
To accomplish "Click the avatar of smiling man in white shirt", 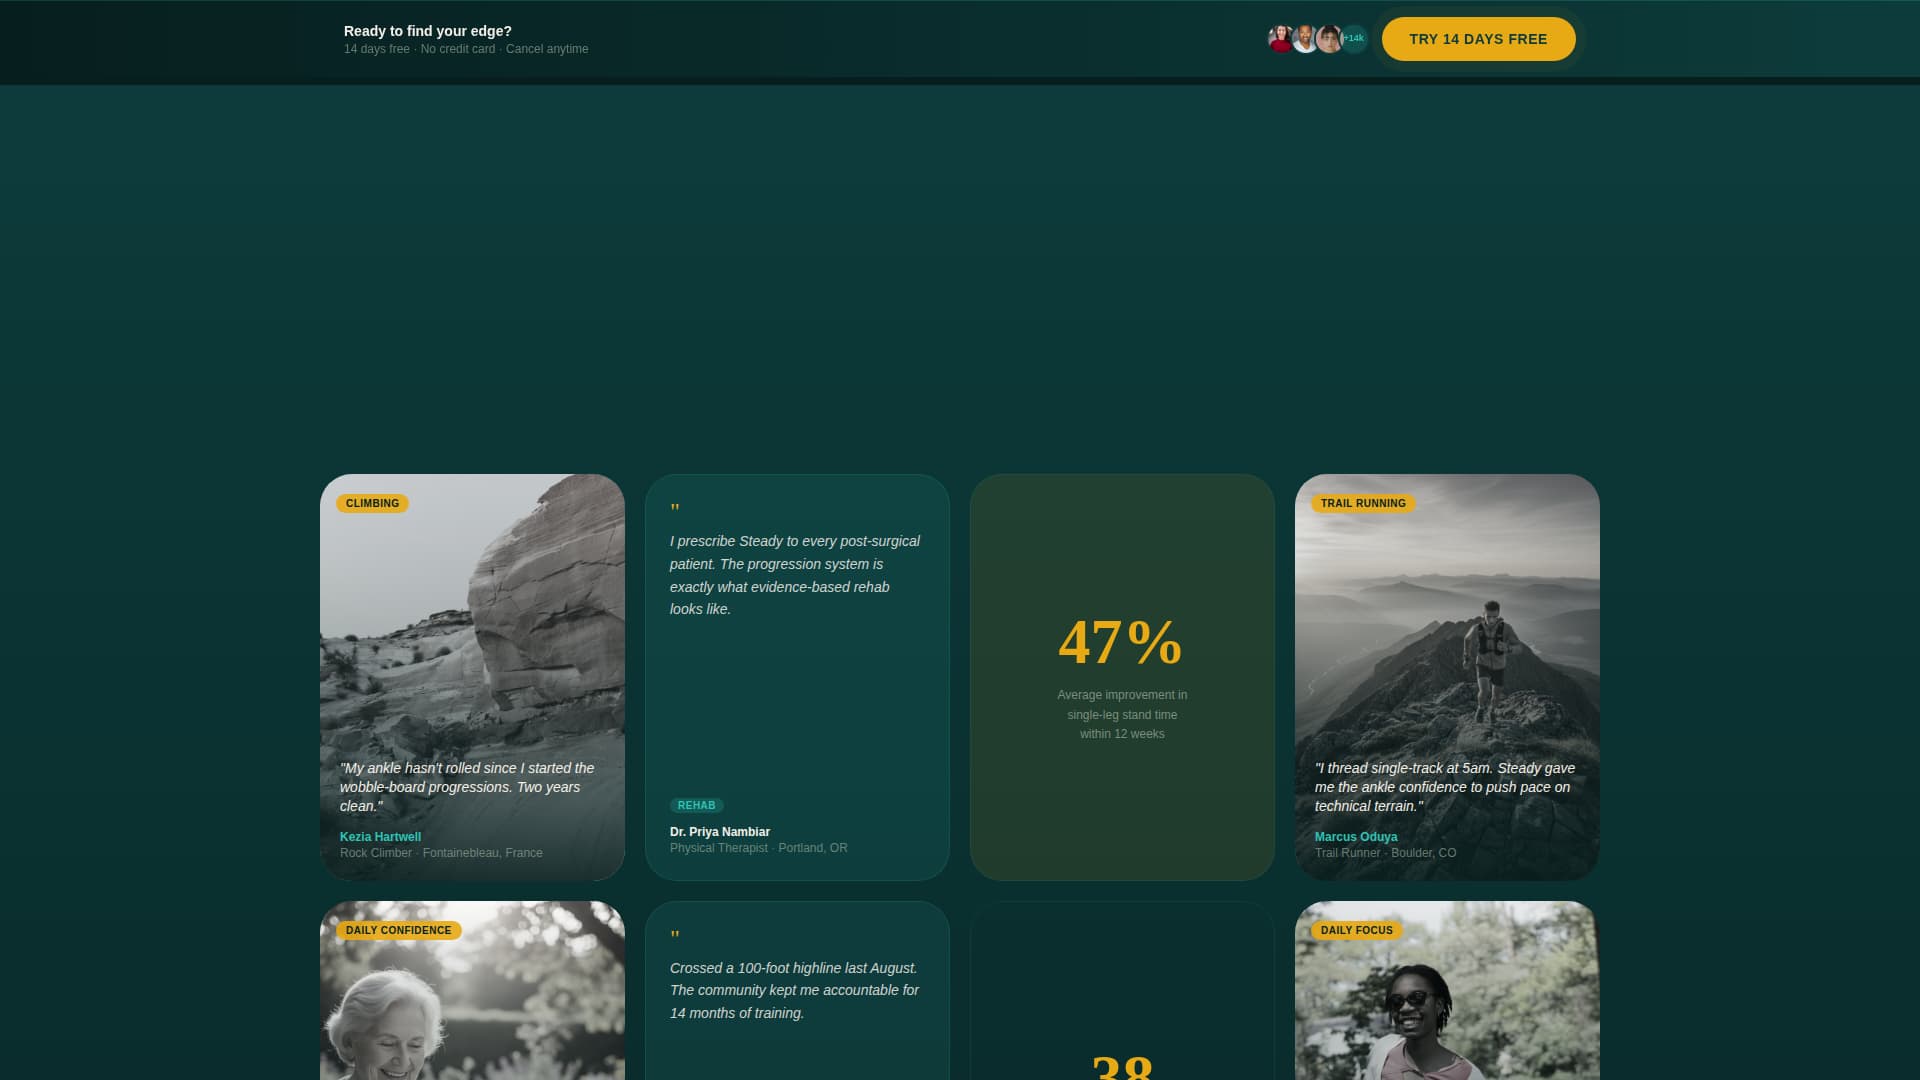I will [1304, 39].
